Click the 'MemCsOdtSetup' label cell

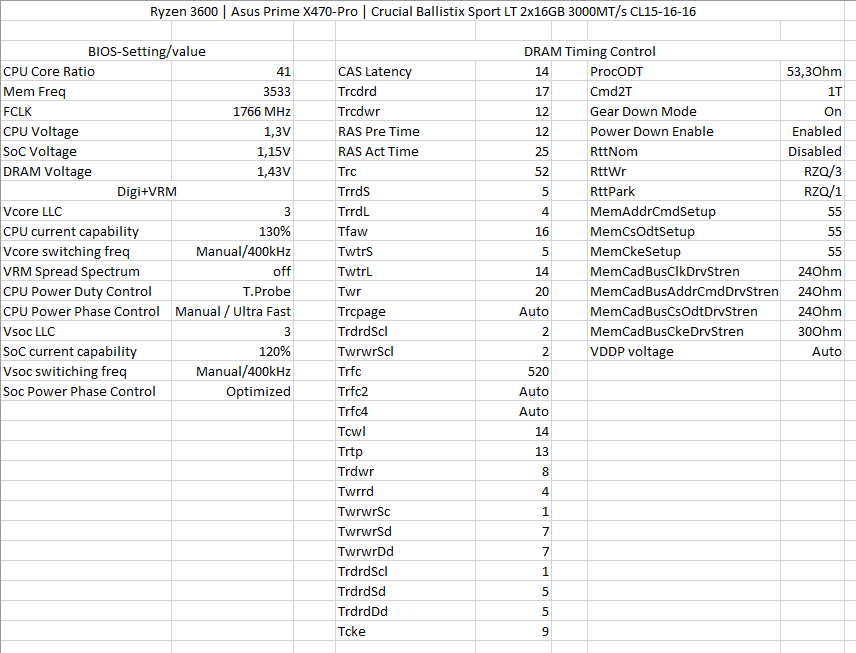(x=684, y=231)
